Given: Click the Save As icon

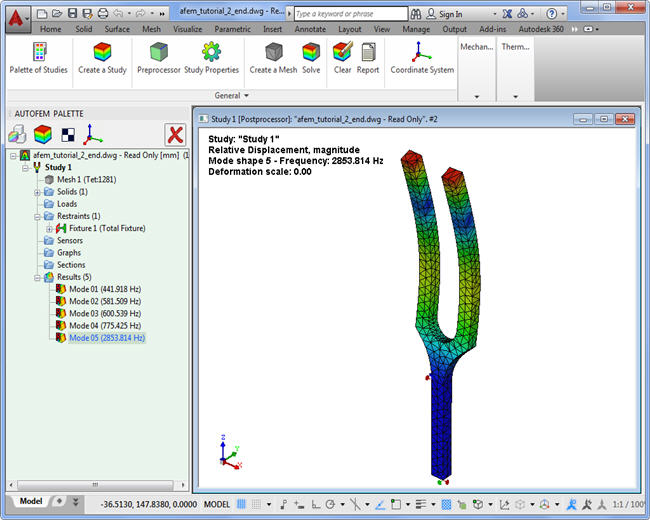Looking at the screenshot, I should coord(87,14).
